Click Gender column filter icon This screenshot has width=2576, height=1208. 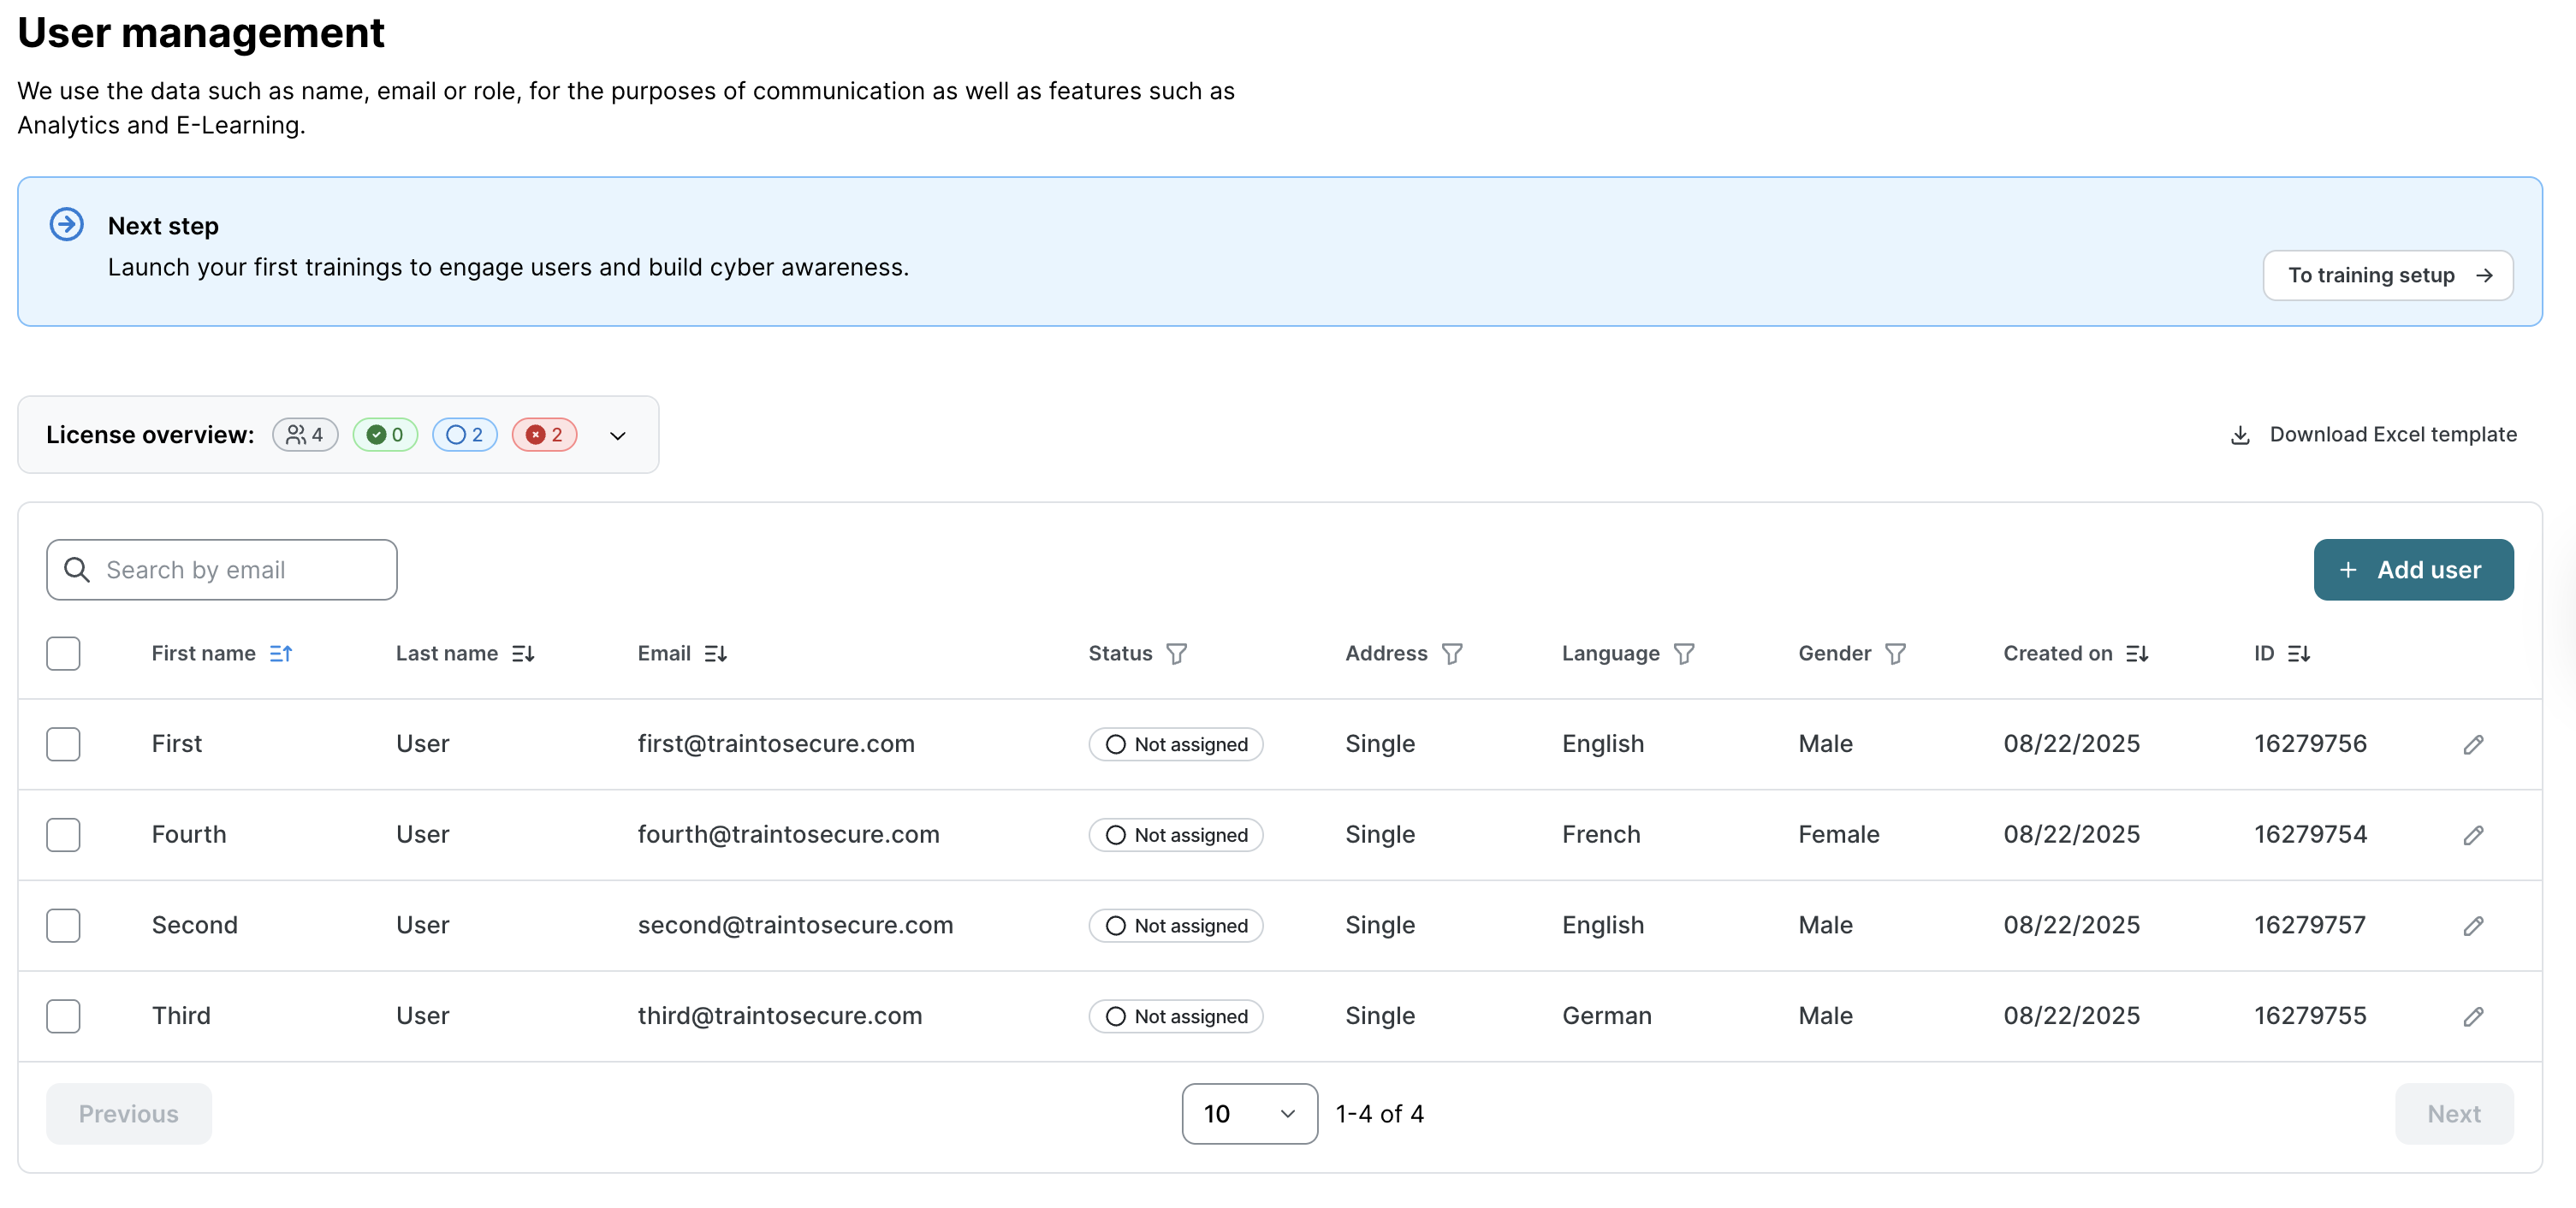point(1895,653)
